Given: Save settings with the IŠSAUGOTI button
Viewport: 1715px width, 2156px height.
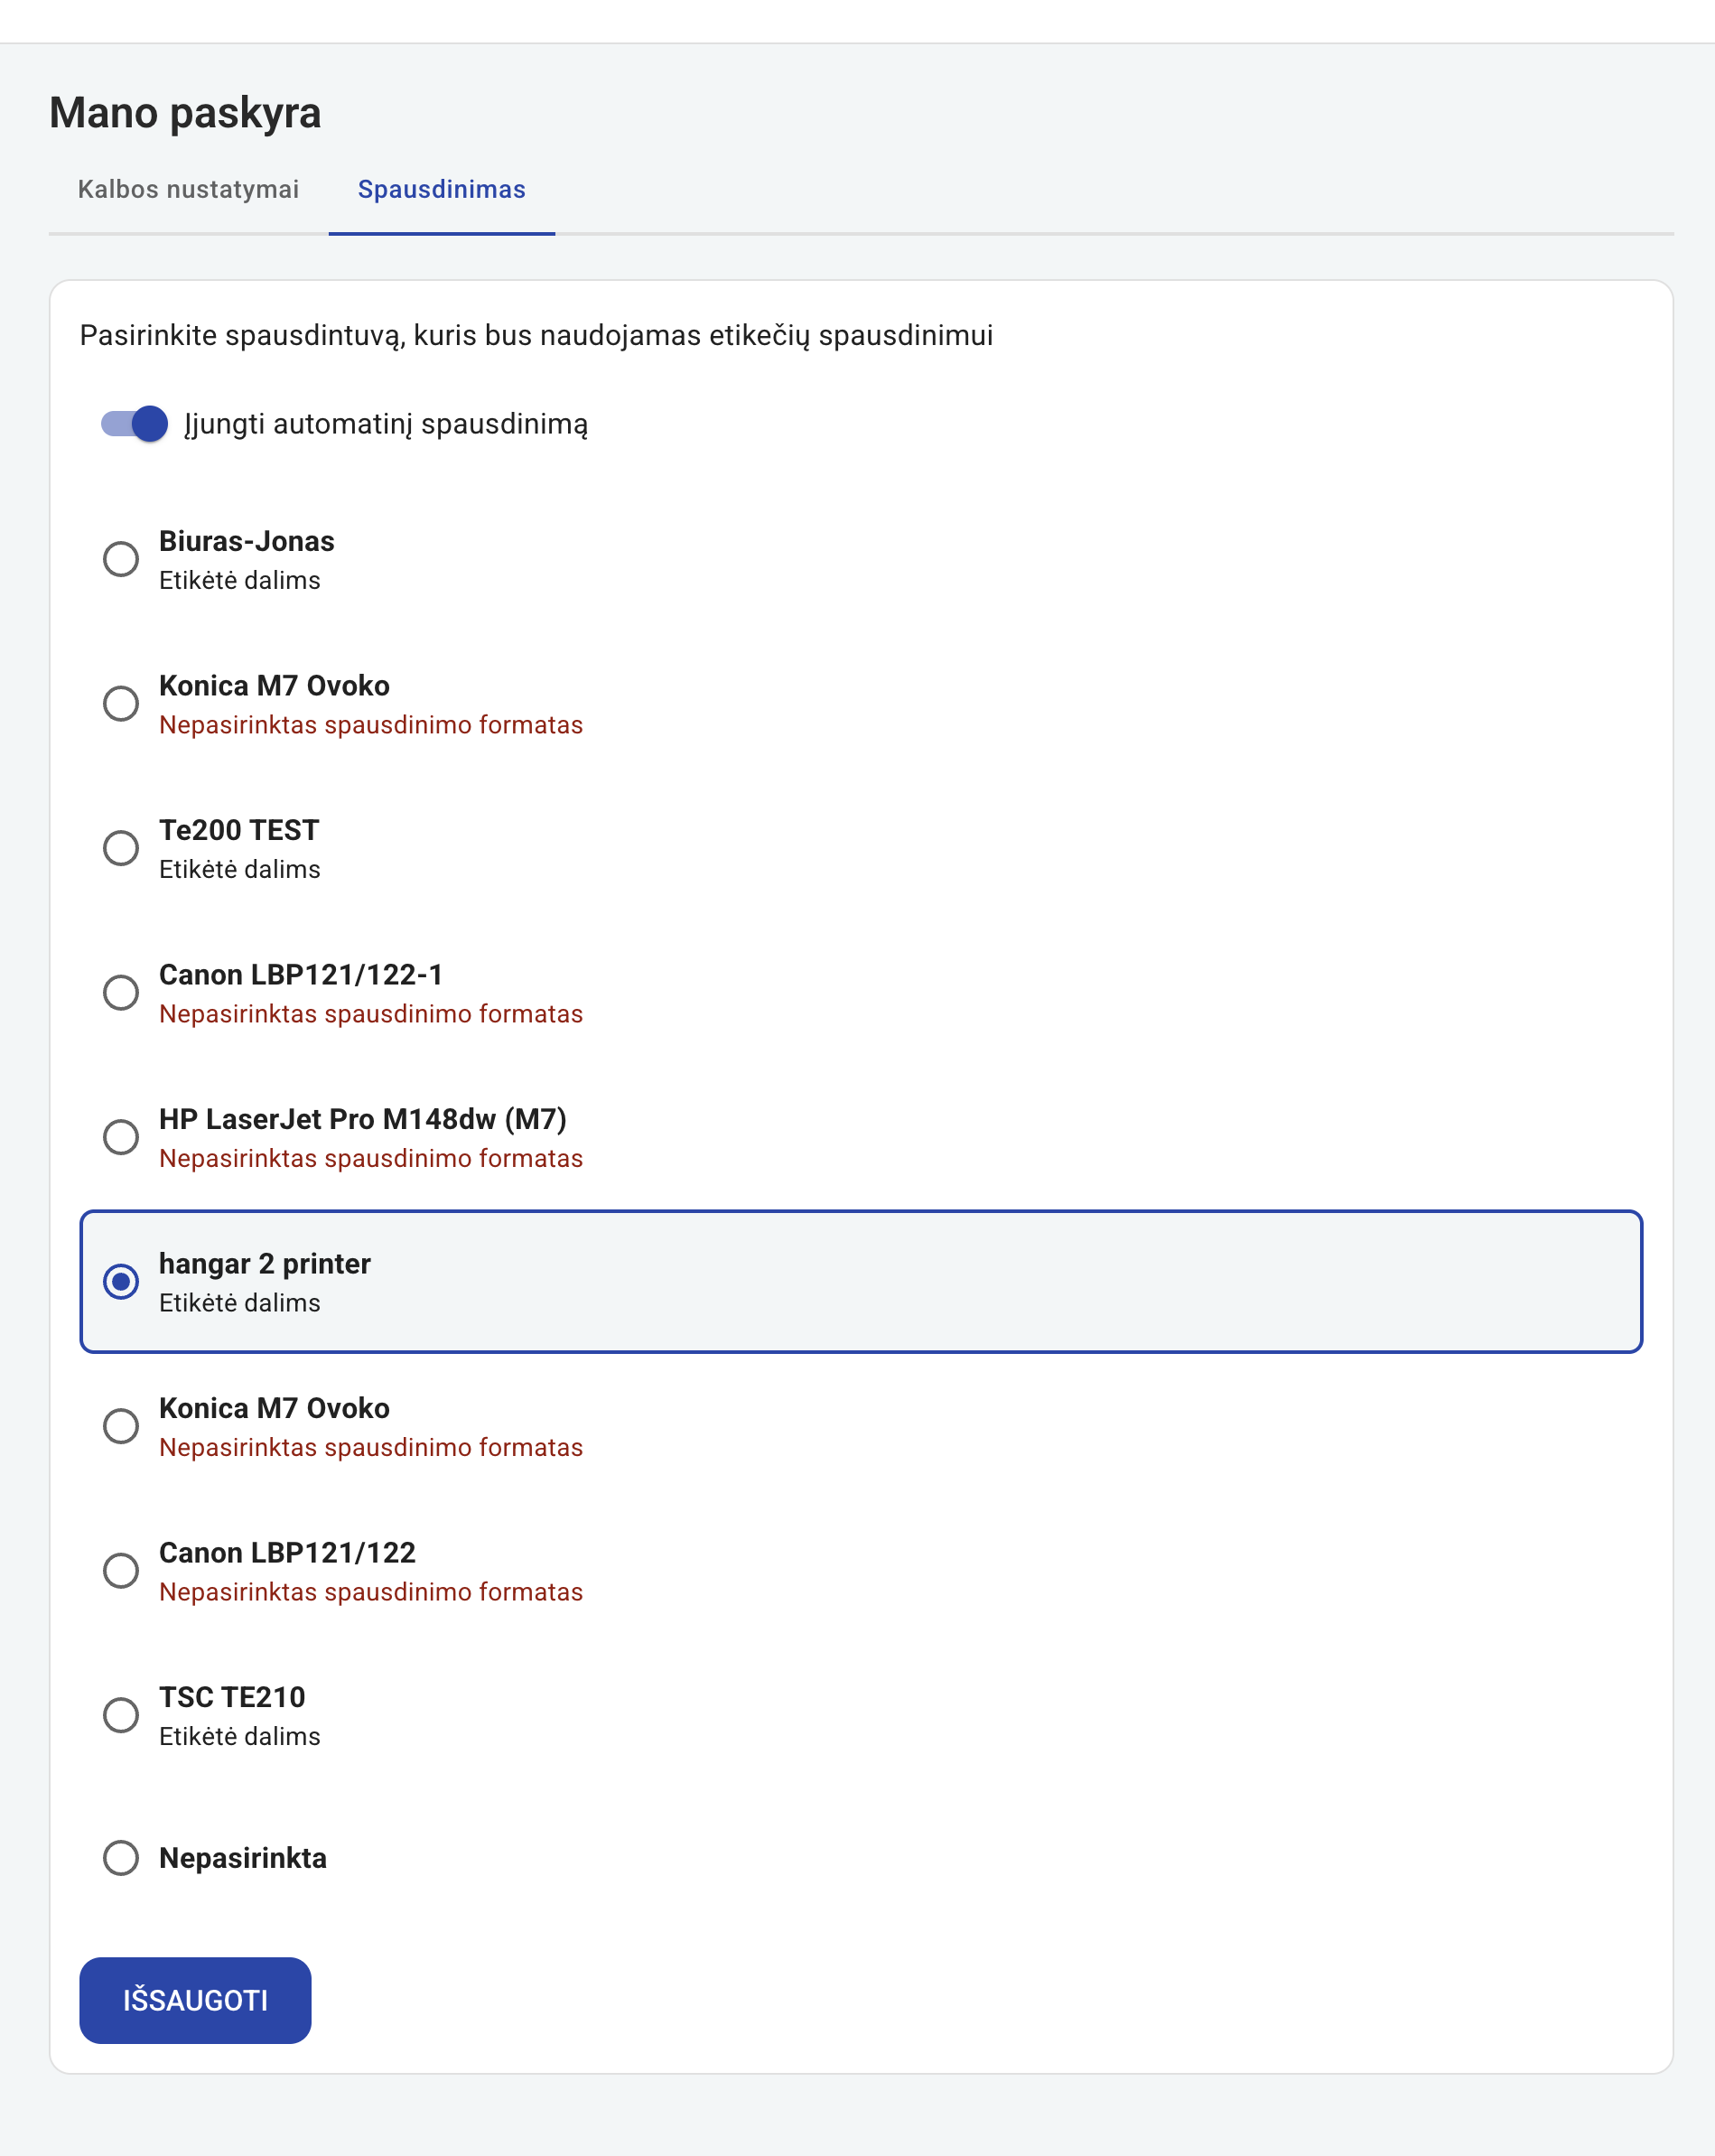Looking at the screenshot, I should 195,2000.
